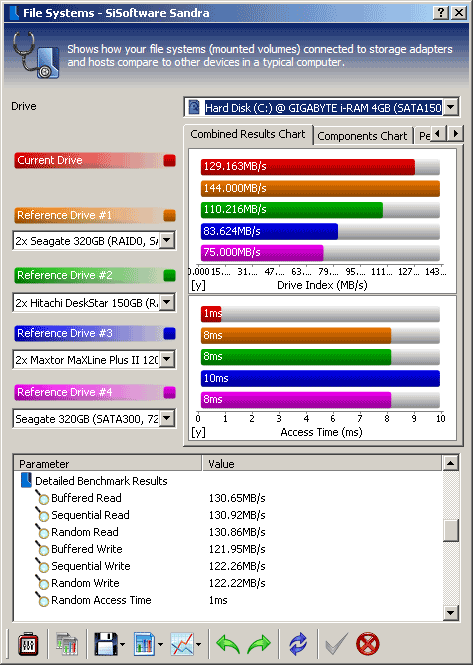This screenshot has width=473, height=665.
Task: Toggle Reference Drive #1 orange color box
Action: (x=169, y=215)
